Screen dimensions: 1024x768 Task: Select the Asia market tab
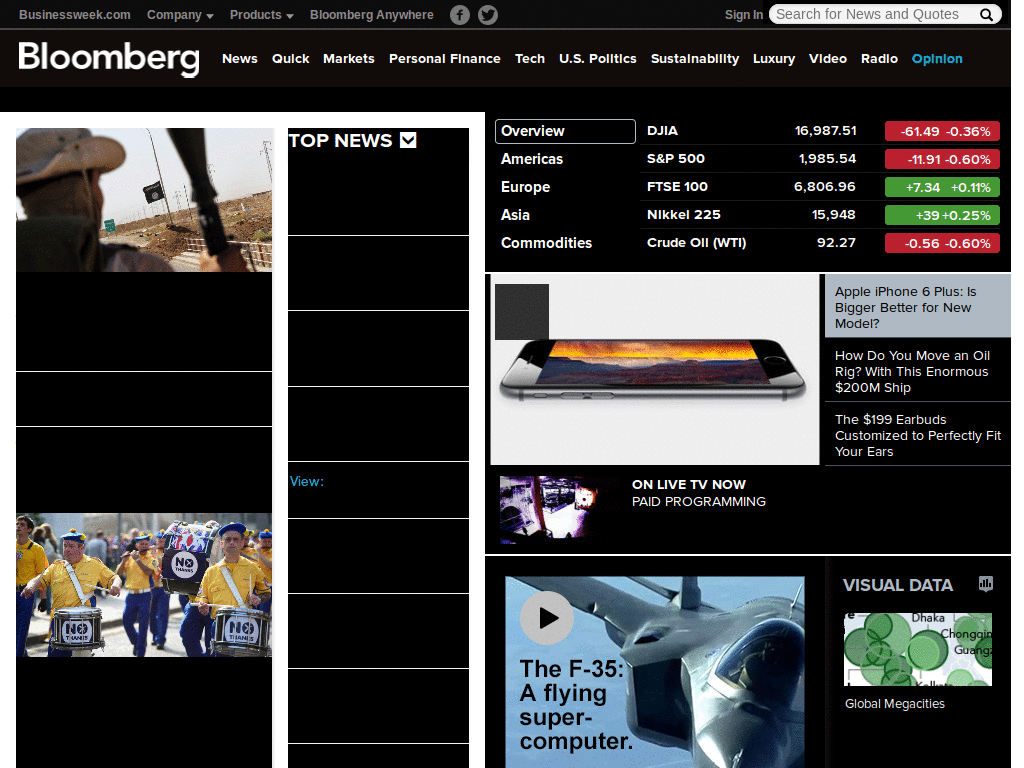(515, 216)
